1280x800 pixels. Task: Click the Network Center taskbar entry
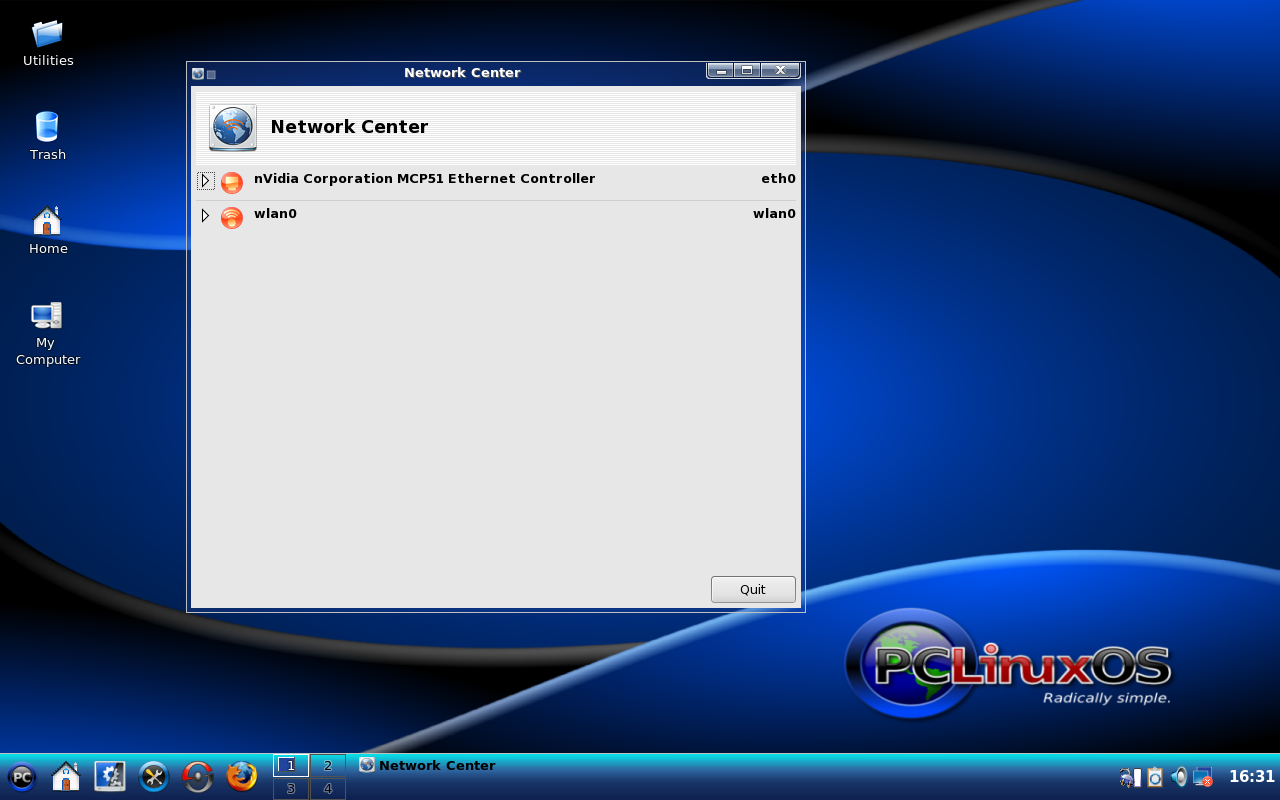coord(428,765)
